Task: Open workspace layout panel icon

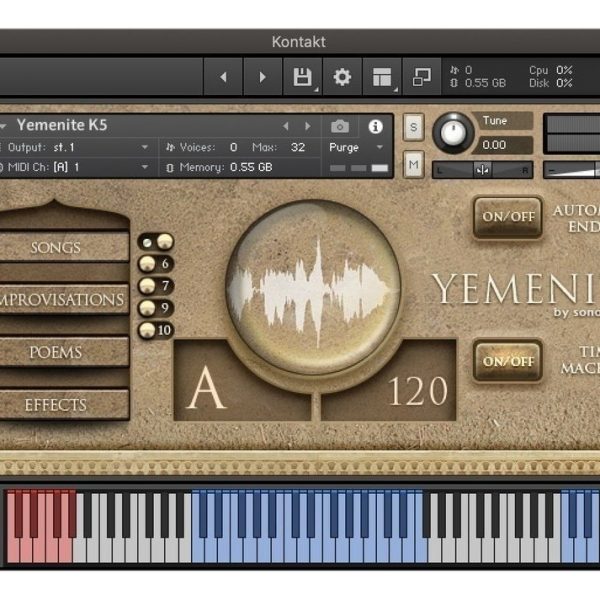Action: pyautogui.click(x=382, y=77)
